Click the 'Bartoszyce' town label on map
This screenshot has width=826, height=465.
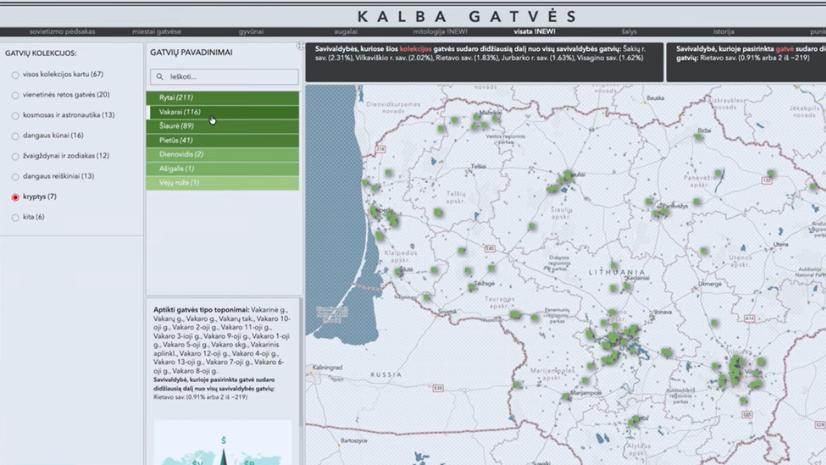(354, 441)
